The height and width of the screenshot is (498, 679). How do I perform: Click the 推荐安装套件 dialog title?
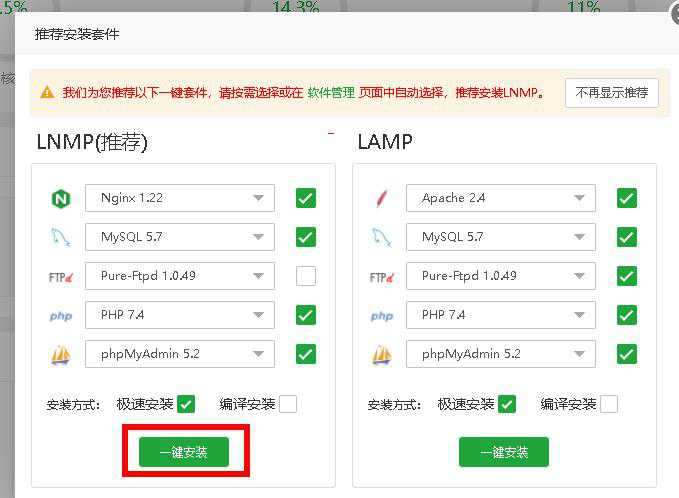pyautogui.click(x=77, y=34)
